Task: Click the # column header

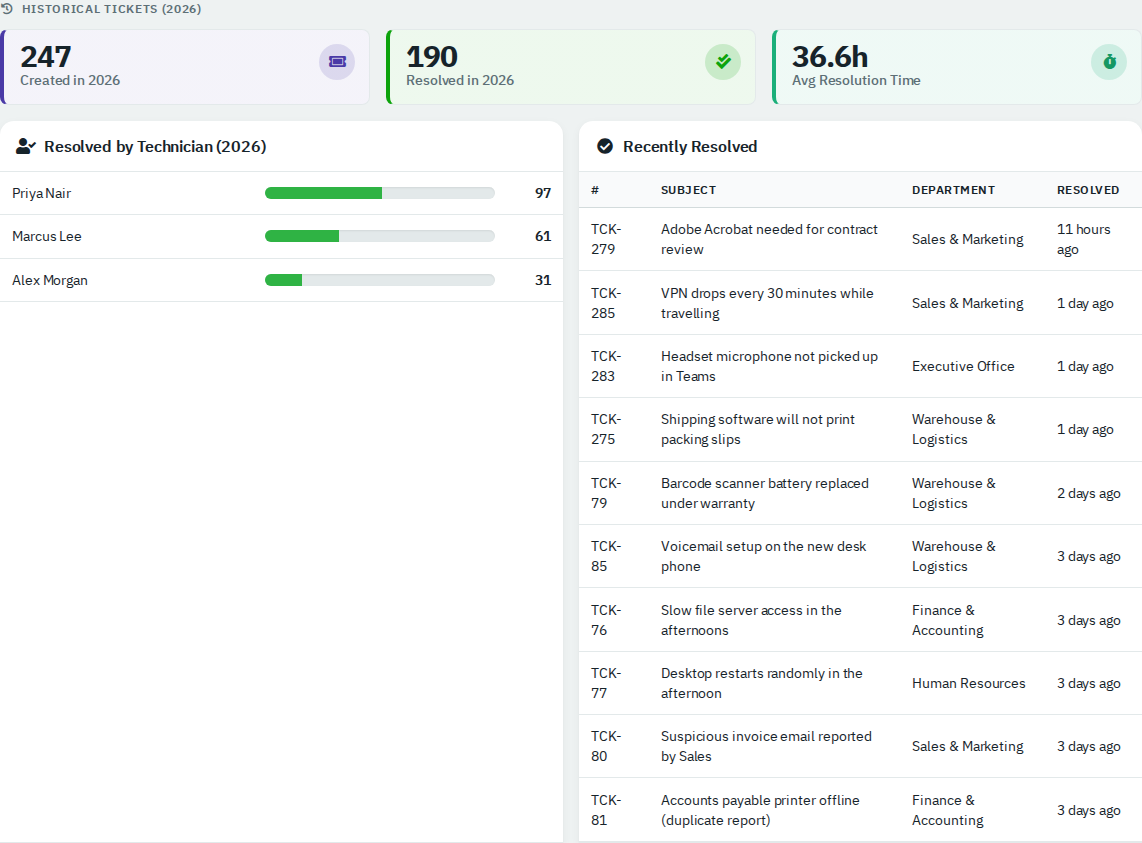Action: click(595, 190)
